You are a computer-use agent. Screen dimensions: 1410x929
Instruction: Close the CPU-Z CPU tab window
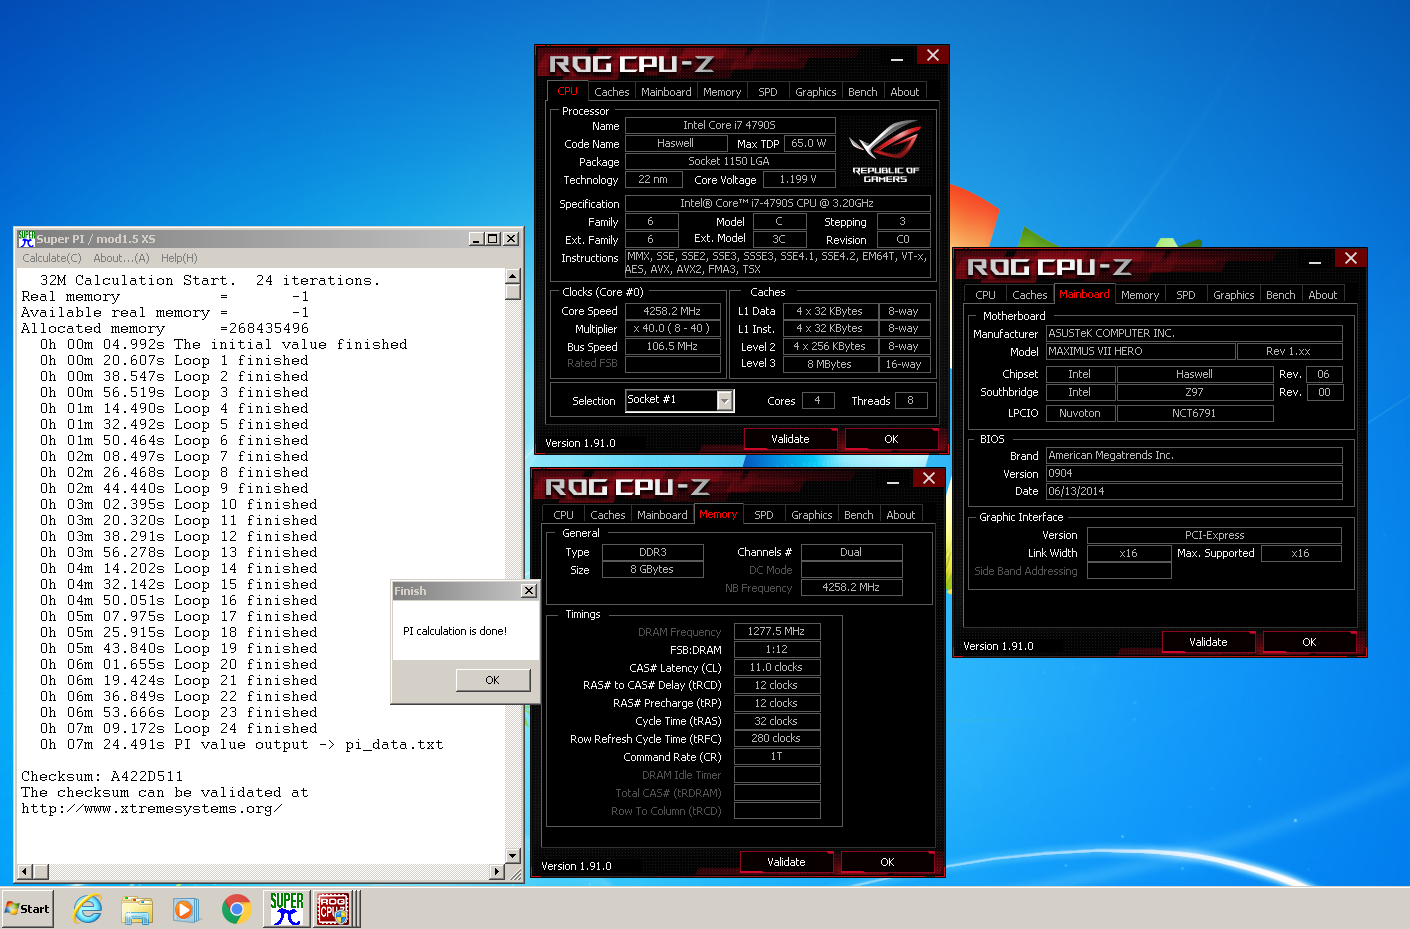click(x=932, y=56)
